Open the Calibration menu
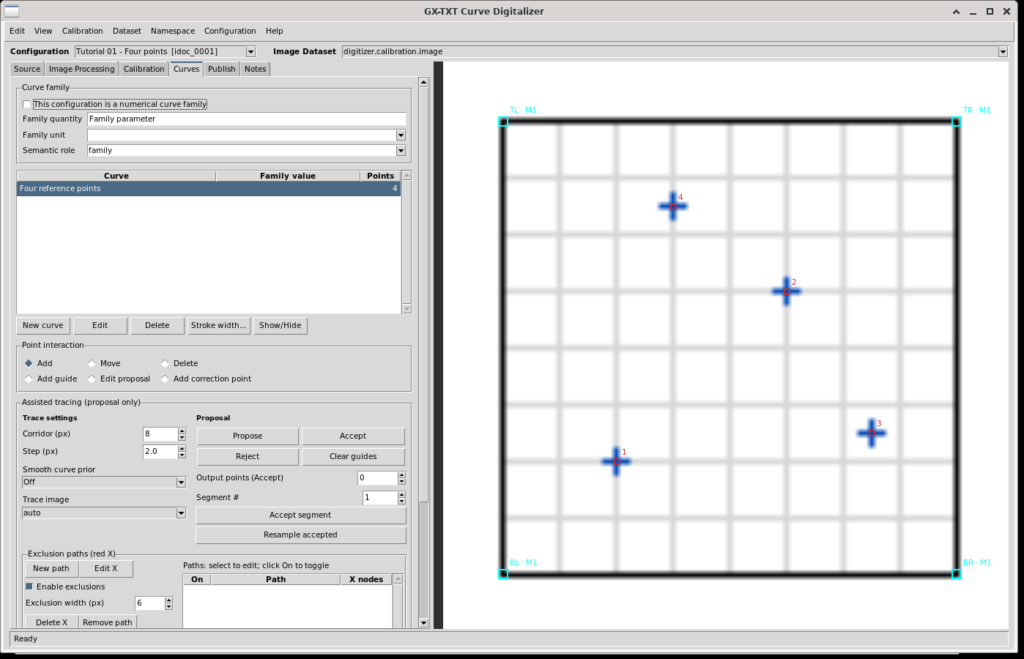 tap(82, 31)
